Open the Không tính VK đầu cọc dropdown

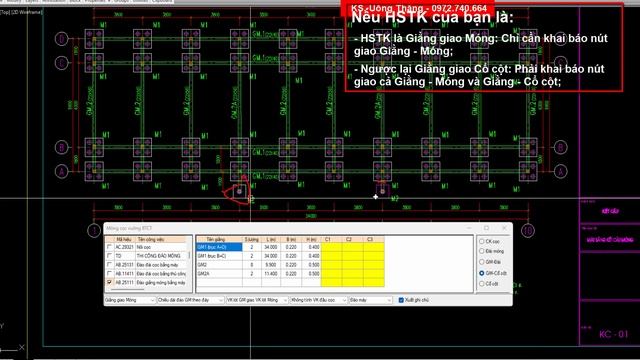click(x=318, y=300)
